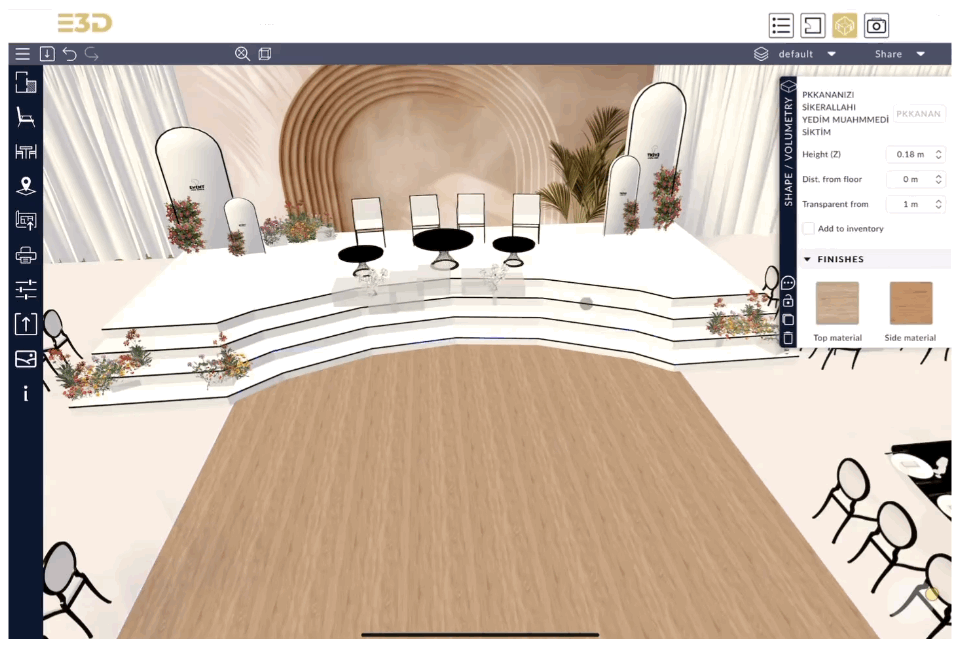Select the Shape / Volumetry tab

tap(788, 150)
